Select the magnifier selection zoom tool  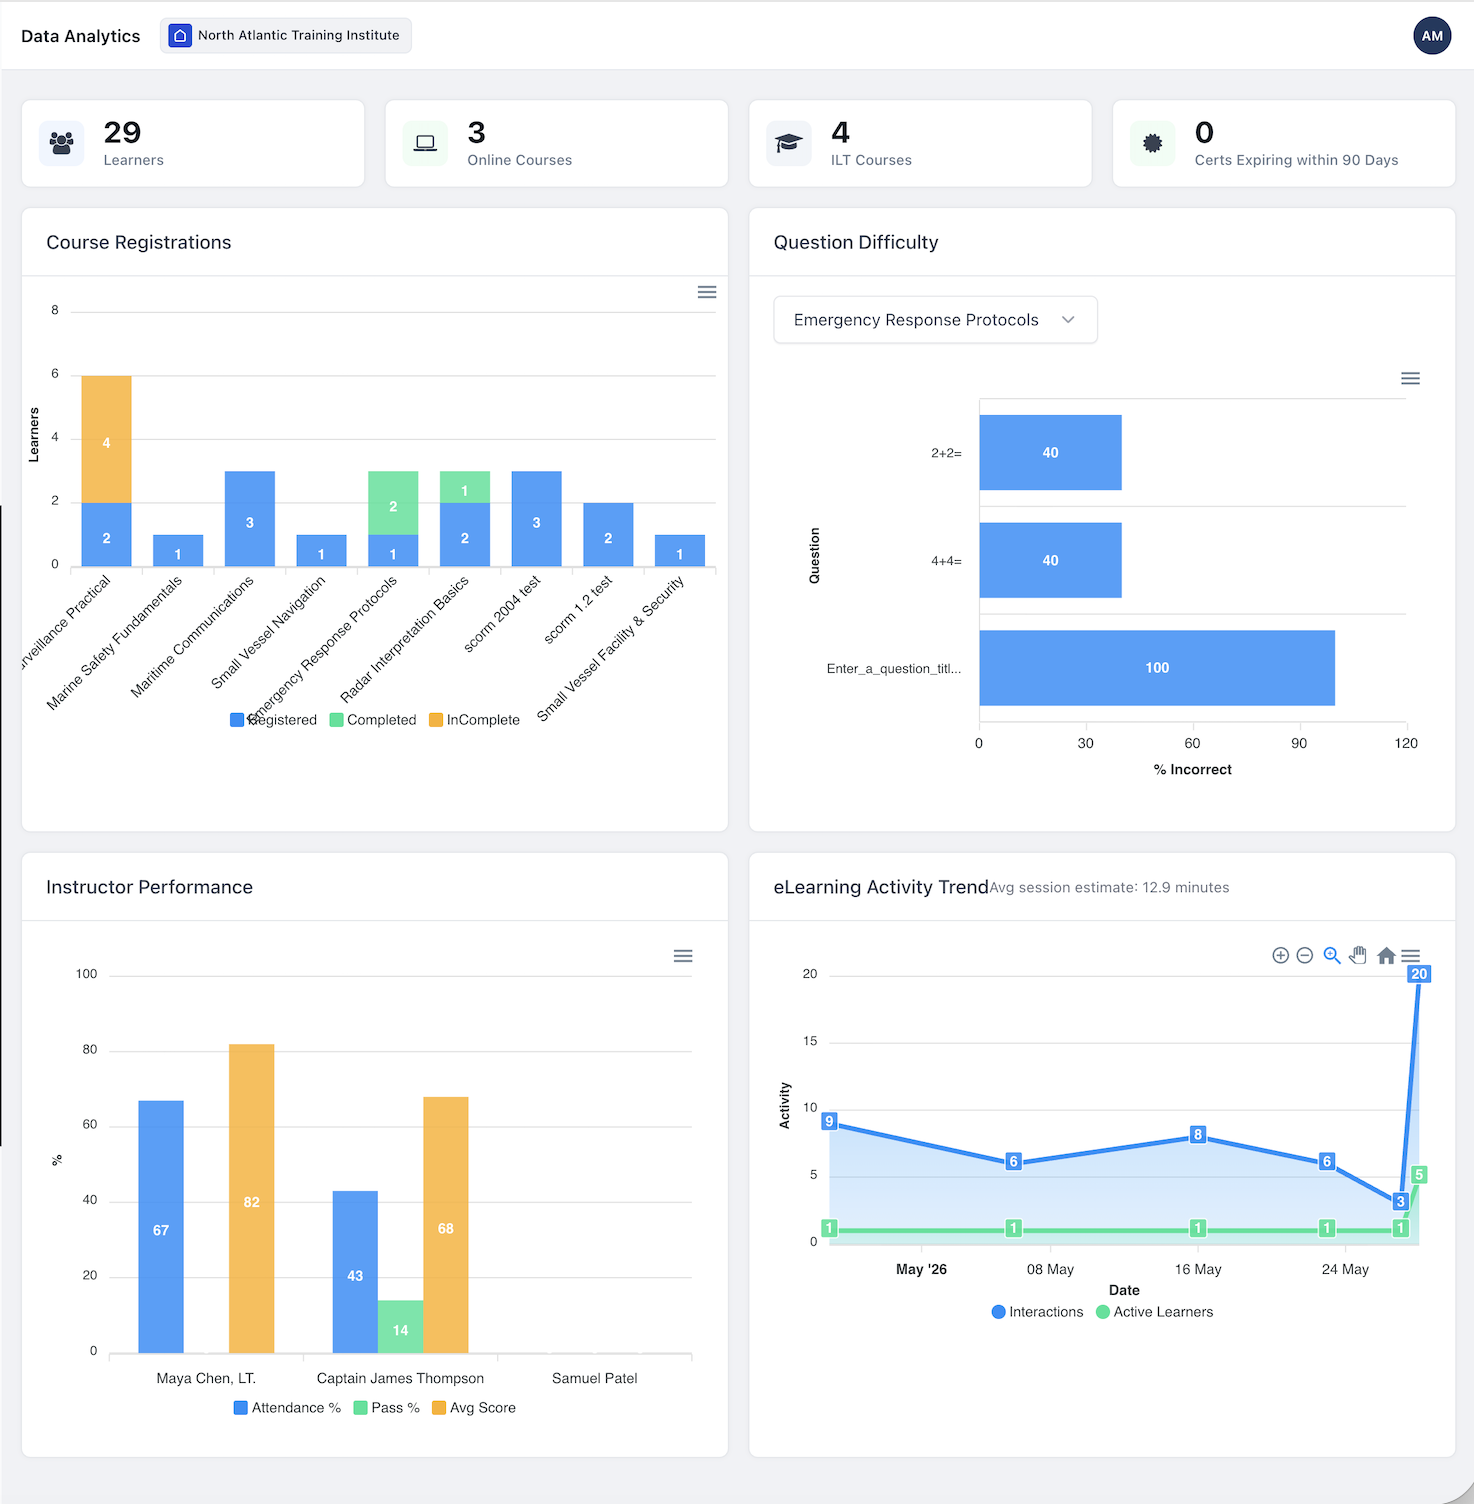coord(1332,955)
